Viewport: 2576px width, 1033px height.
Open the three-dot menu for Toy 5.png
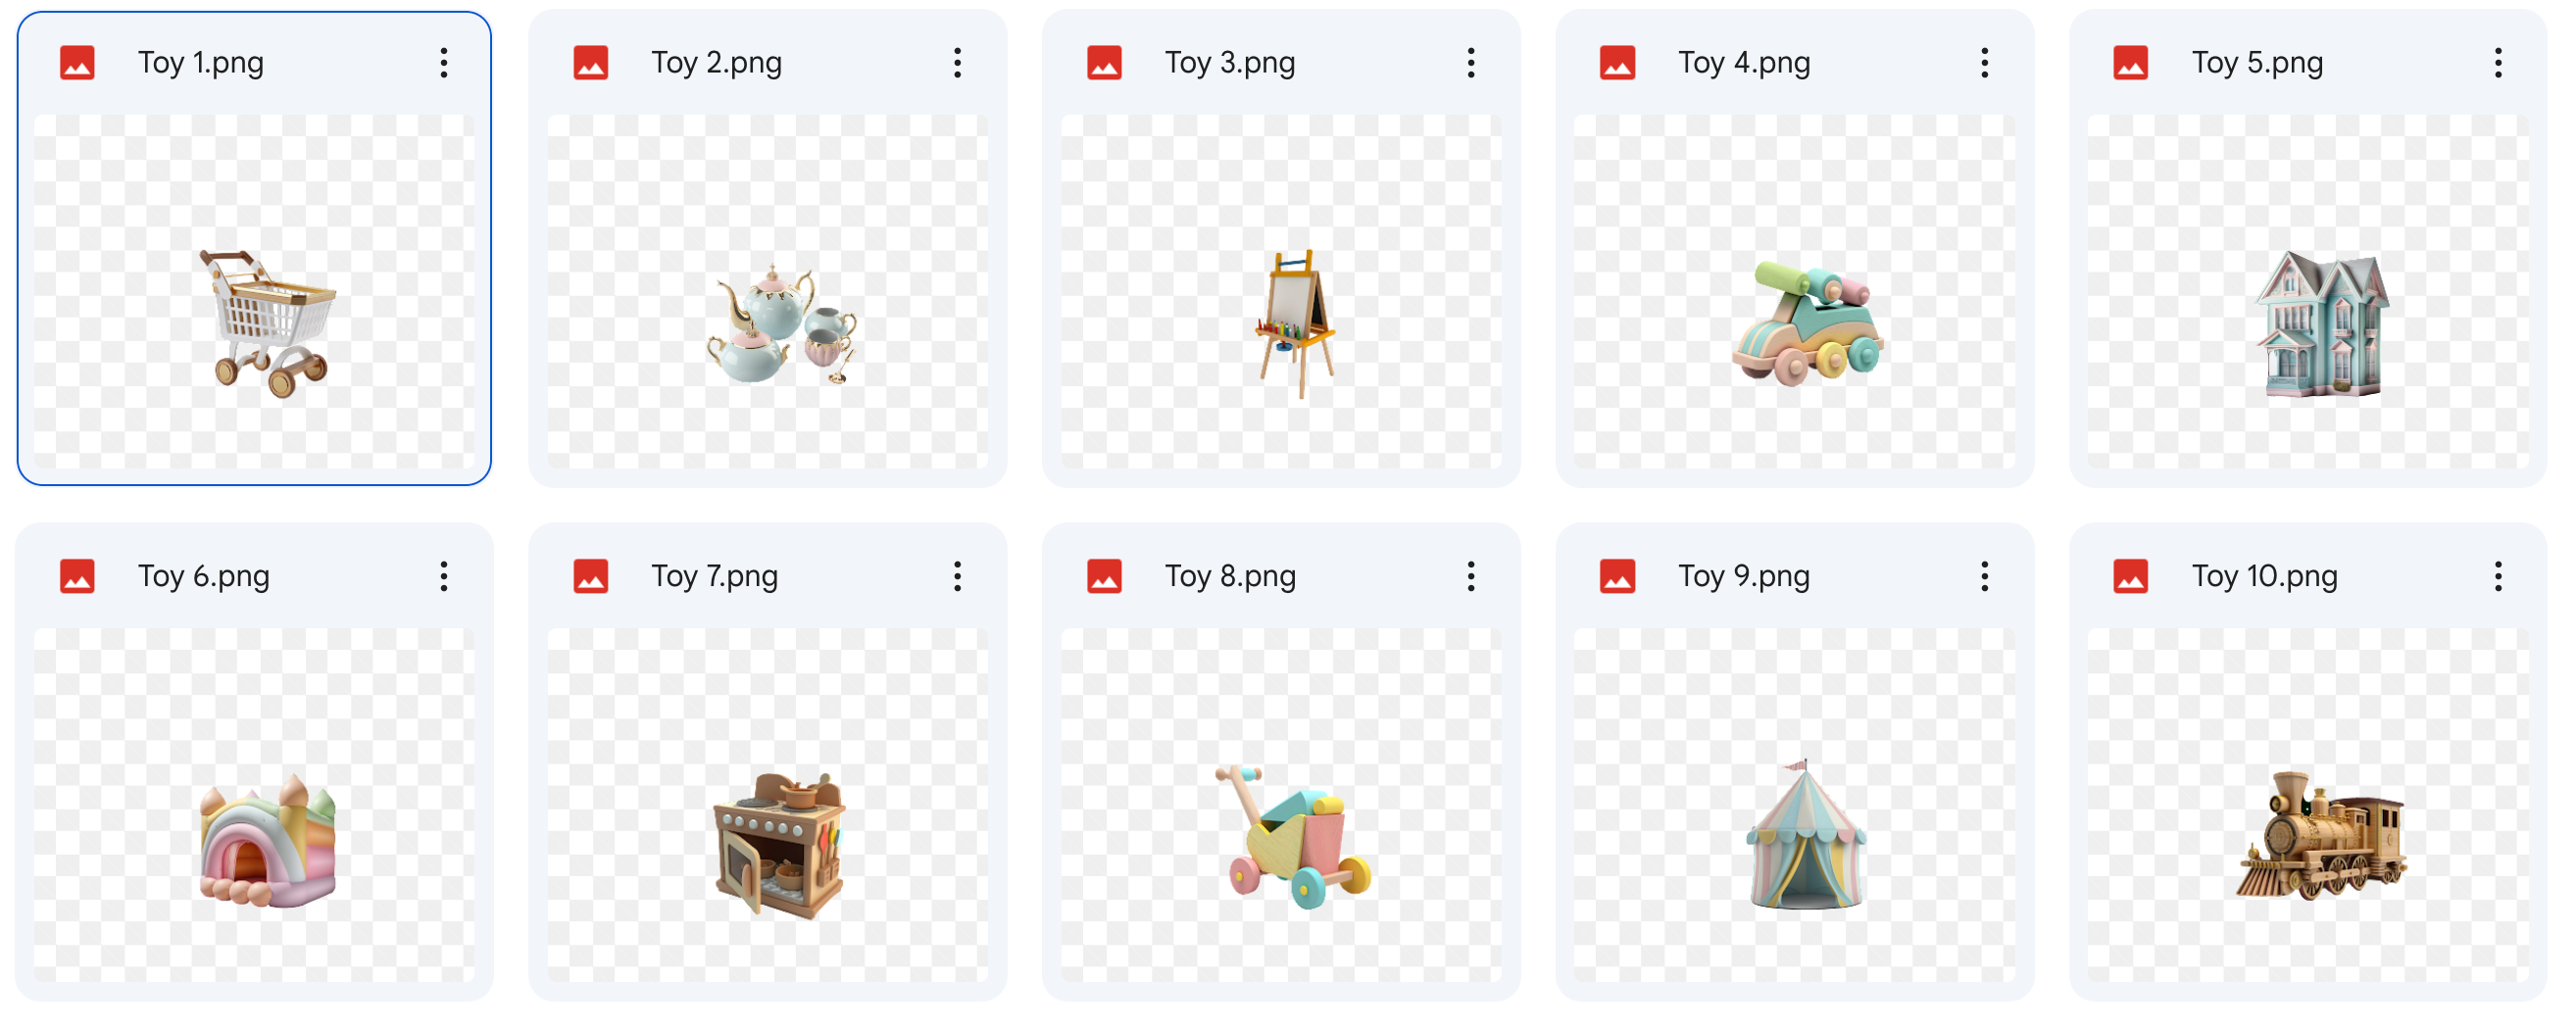point(2498,63)
